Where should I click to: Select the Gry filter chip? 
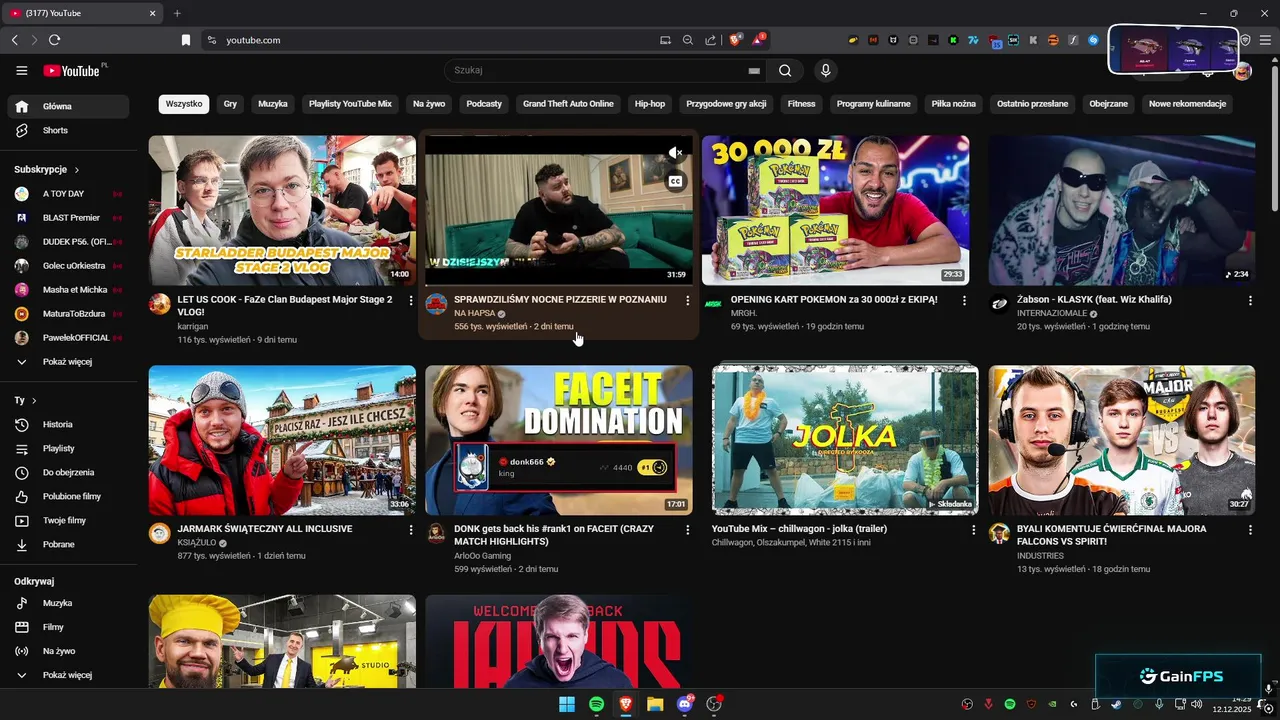click(230, 104)
